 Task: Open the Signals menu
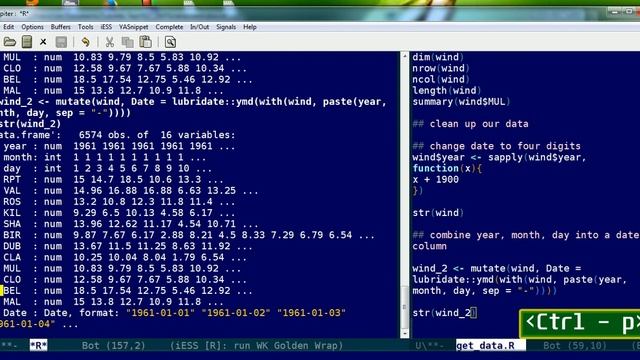pos(226,27)
